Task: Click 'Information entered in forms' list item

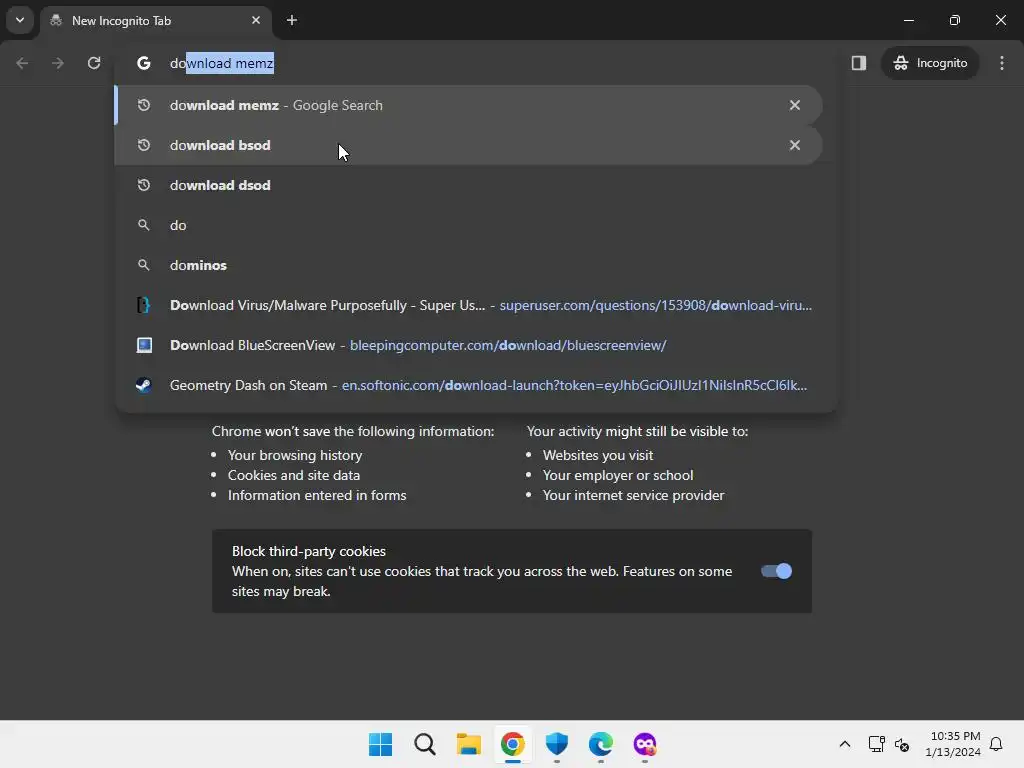Action: (x=317, y=496)
